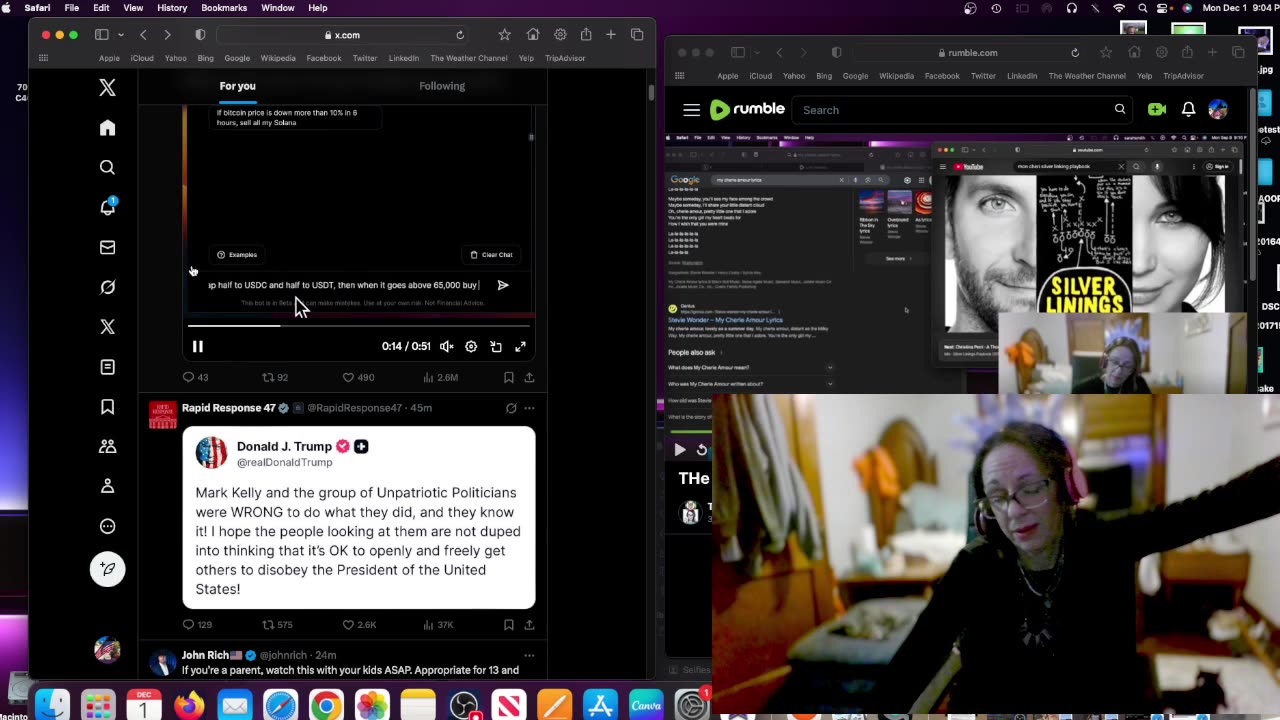Share the tweet with 490 likes
Viewport: 1280px width, 720px height.
529,377
